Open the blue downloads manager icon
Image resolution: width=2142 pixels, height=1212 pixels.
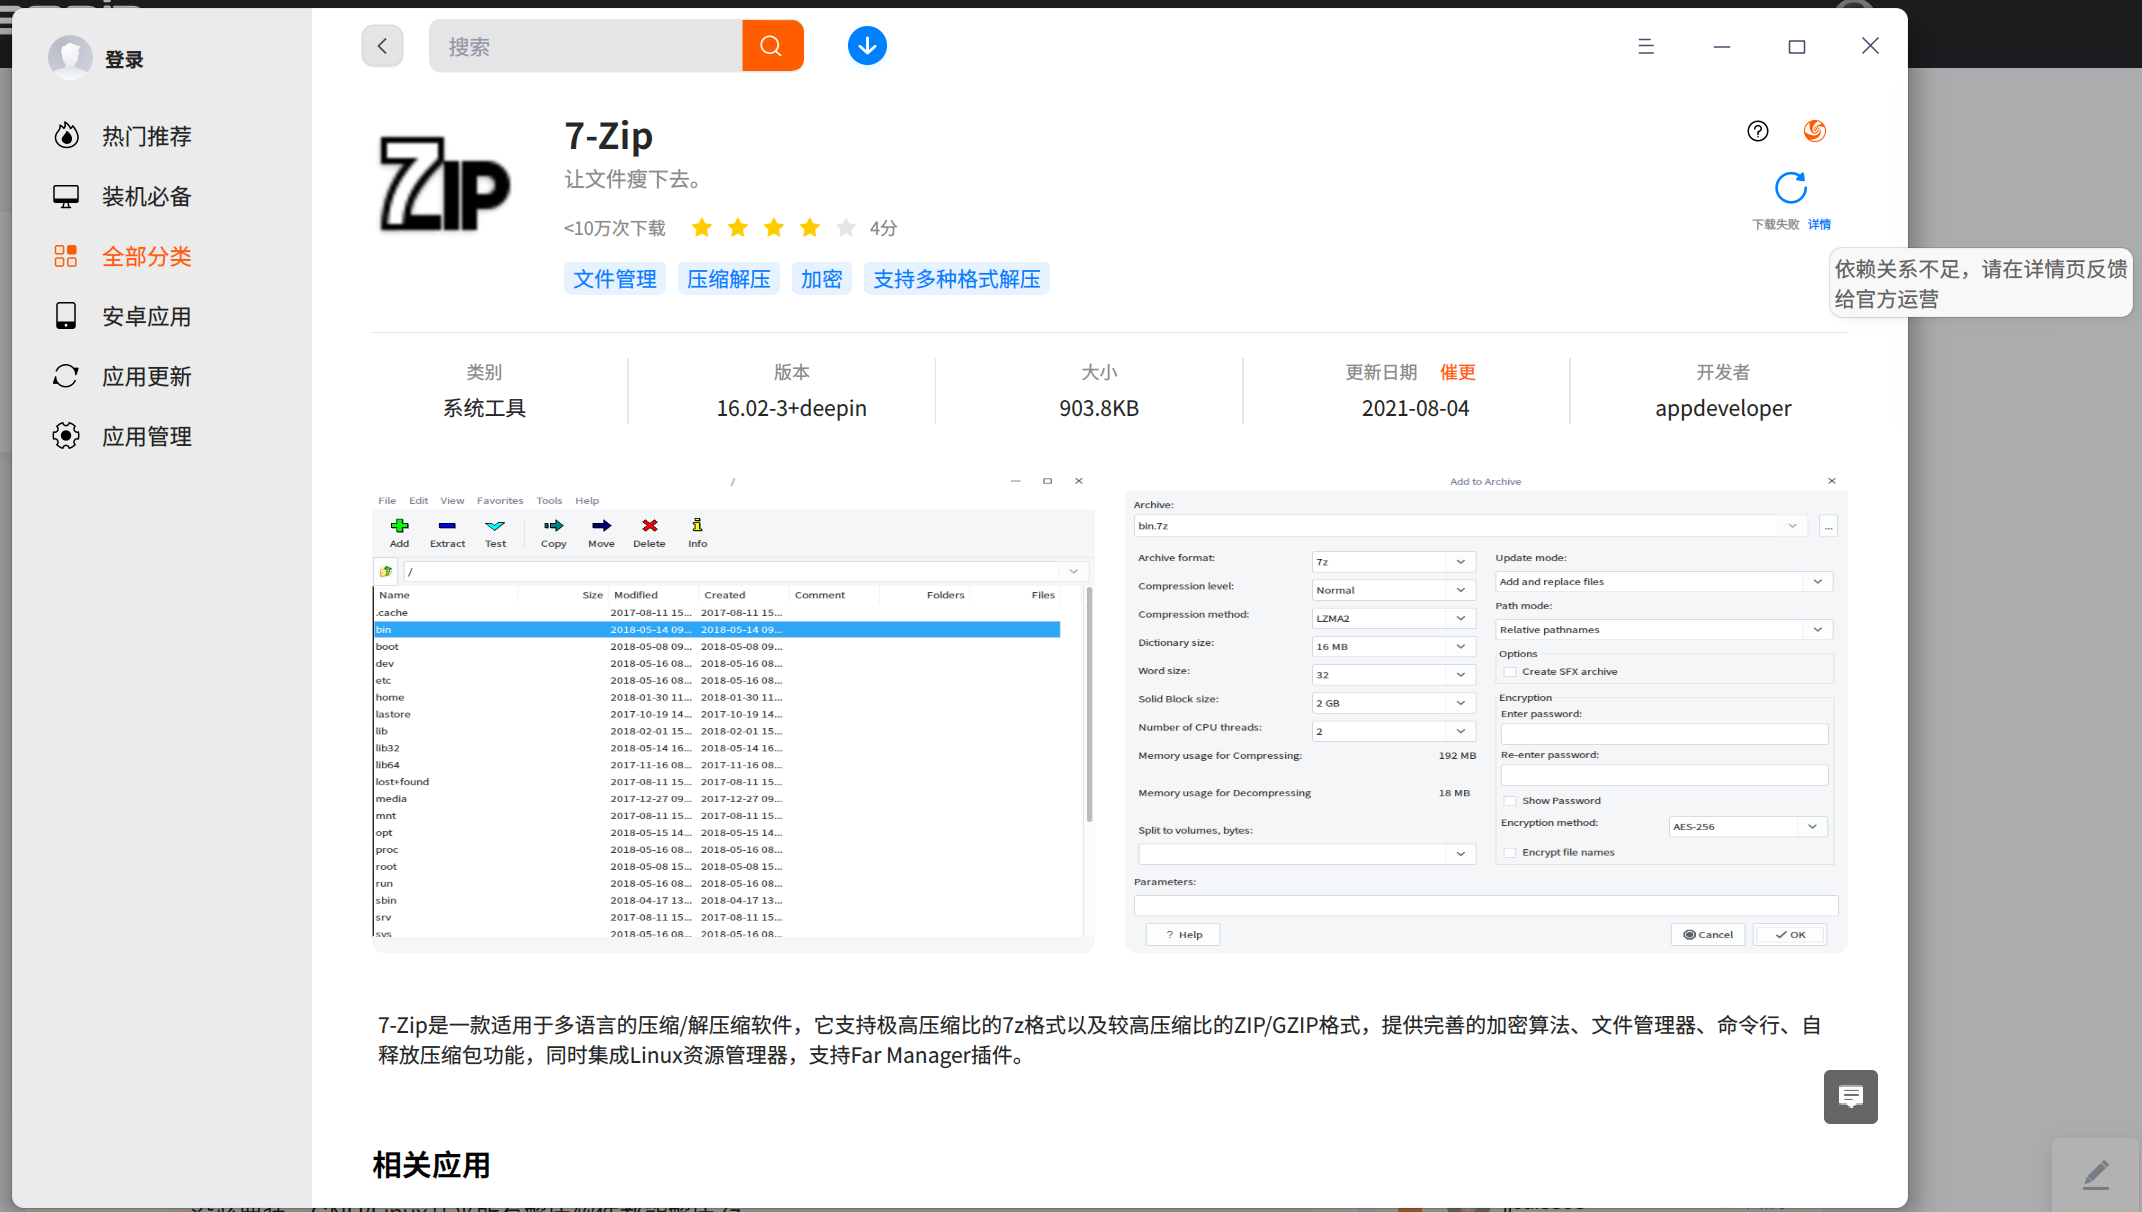click(x=867, y=46)
